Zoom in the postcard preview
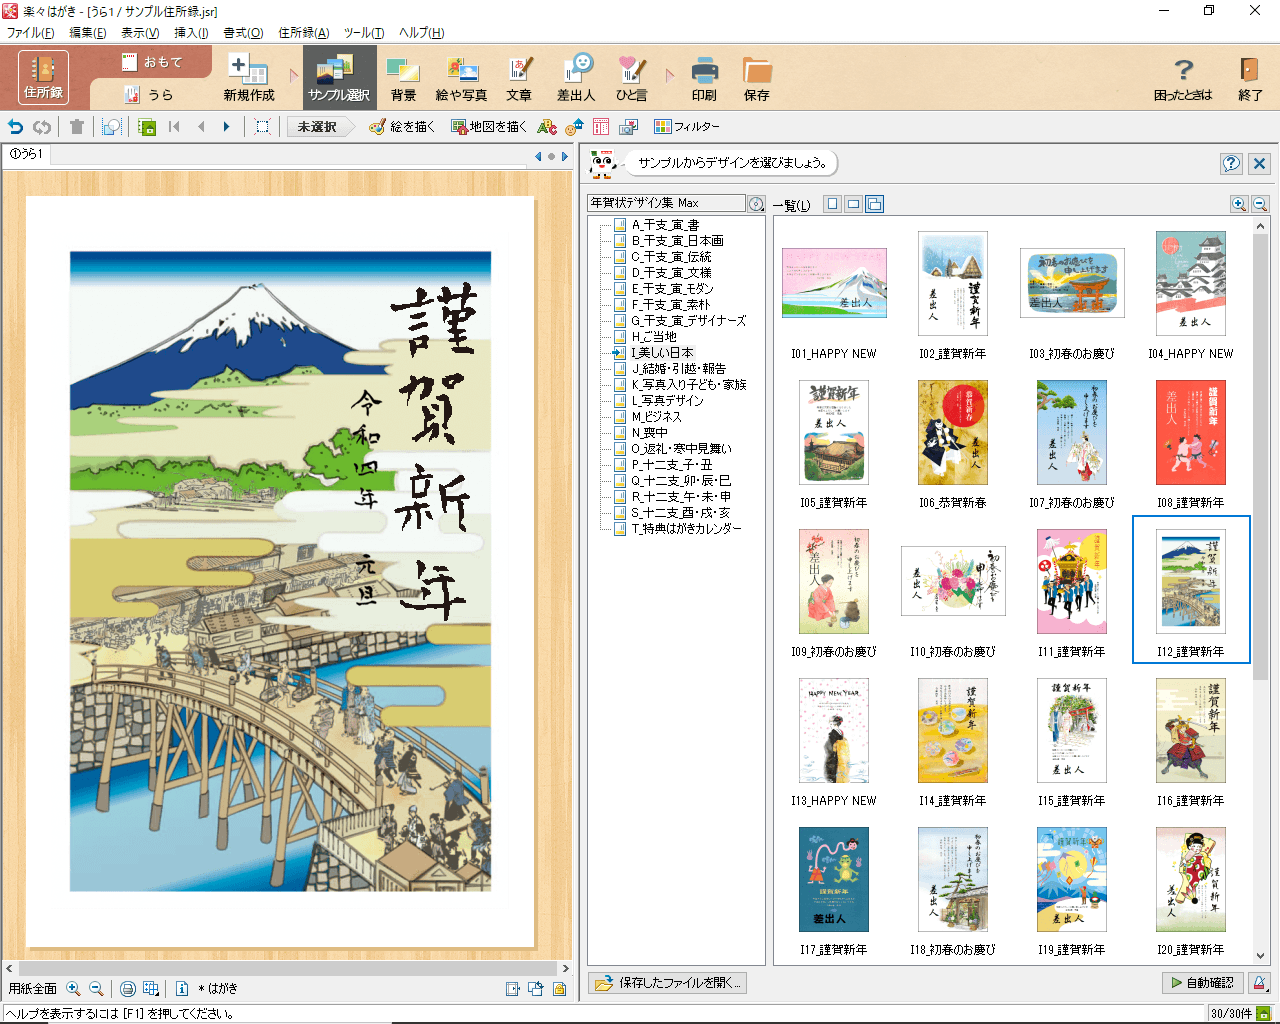 click(73, 989)
